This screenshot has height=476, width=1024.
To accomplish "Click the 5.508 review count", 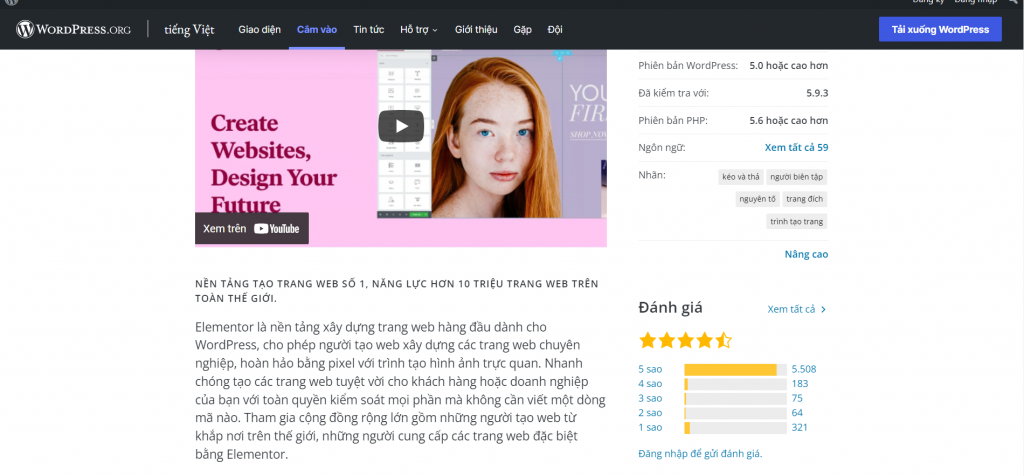I will [x=804, y=369].
